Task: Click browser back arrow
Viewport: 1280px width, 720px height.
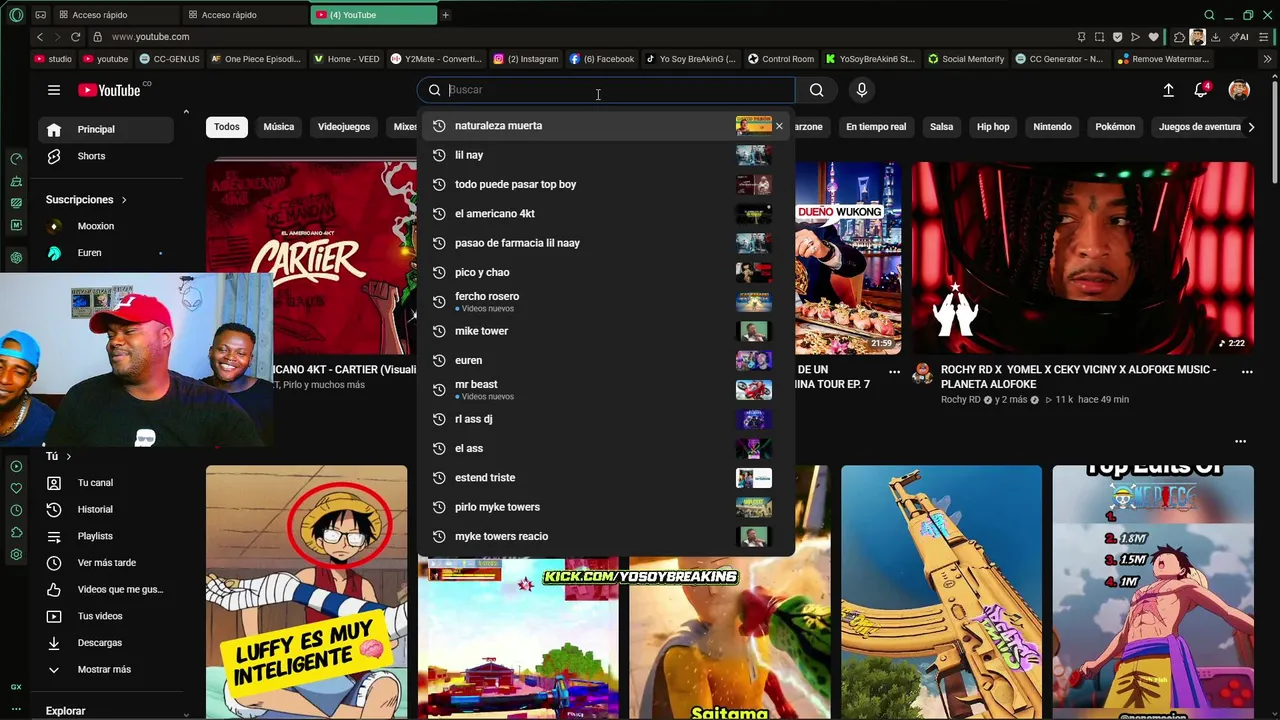Action: (x=40, y=37)
